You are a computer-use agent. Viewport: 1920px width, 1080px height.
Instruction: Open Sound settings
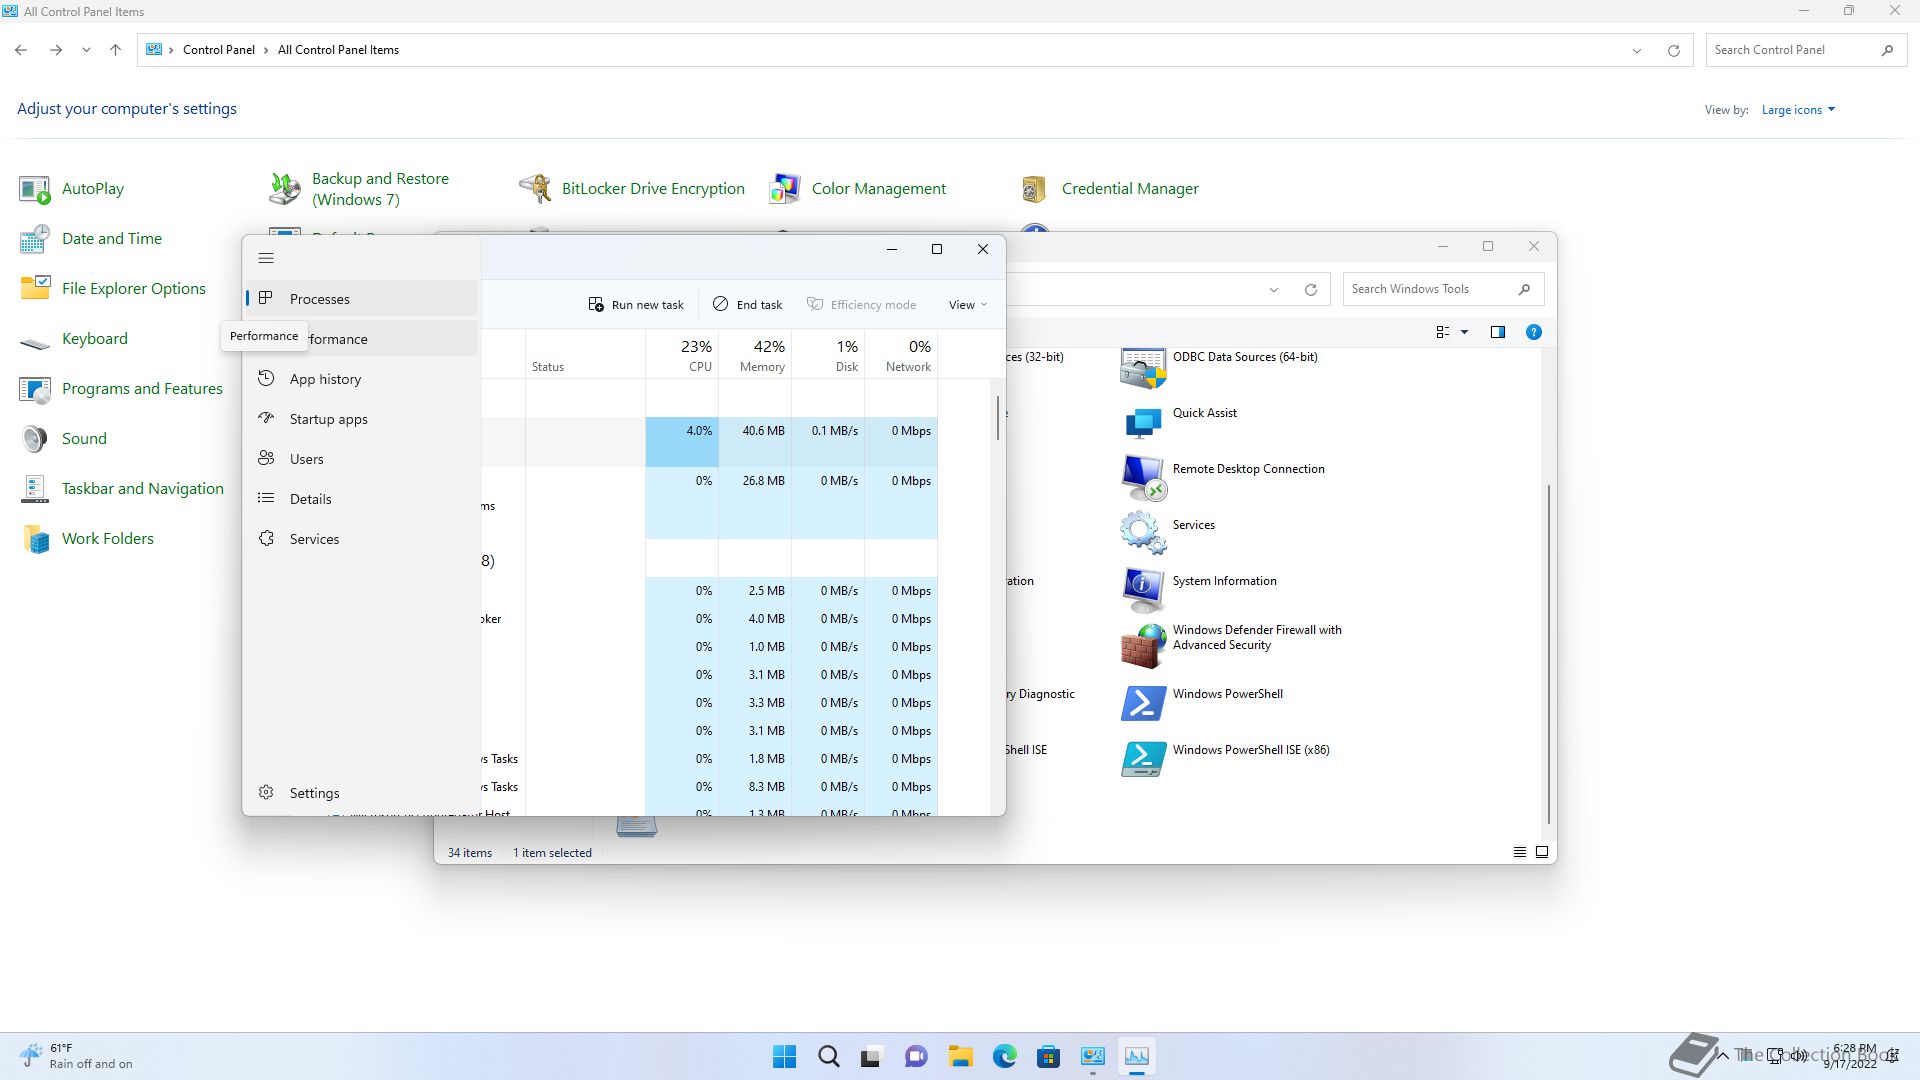(x=63, y=439)
